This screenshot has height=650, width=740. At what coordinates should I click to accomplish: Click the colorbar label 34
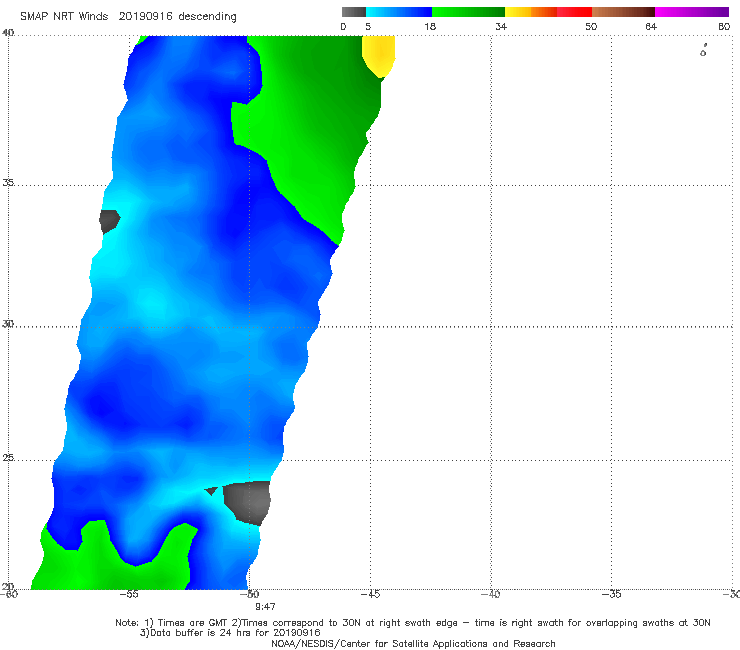(501, 26)
